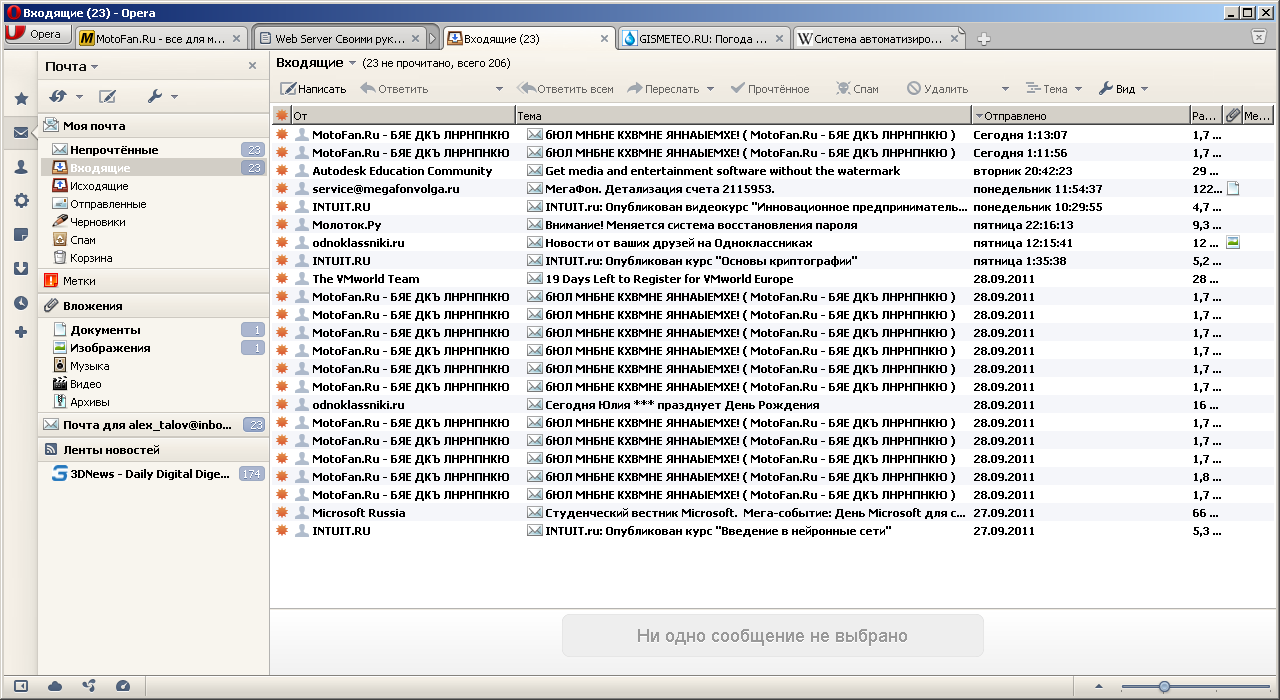Image resolution: width=1280 pixels, height=700 pixels.
Task: Click the Написать compose button
Action: tap(313, 89)
